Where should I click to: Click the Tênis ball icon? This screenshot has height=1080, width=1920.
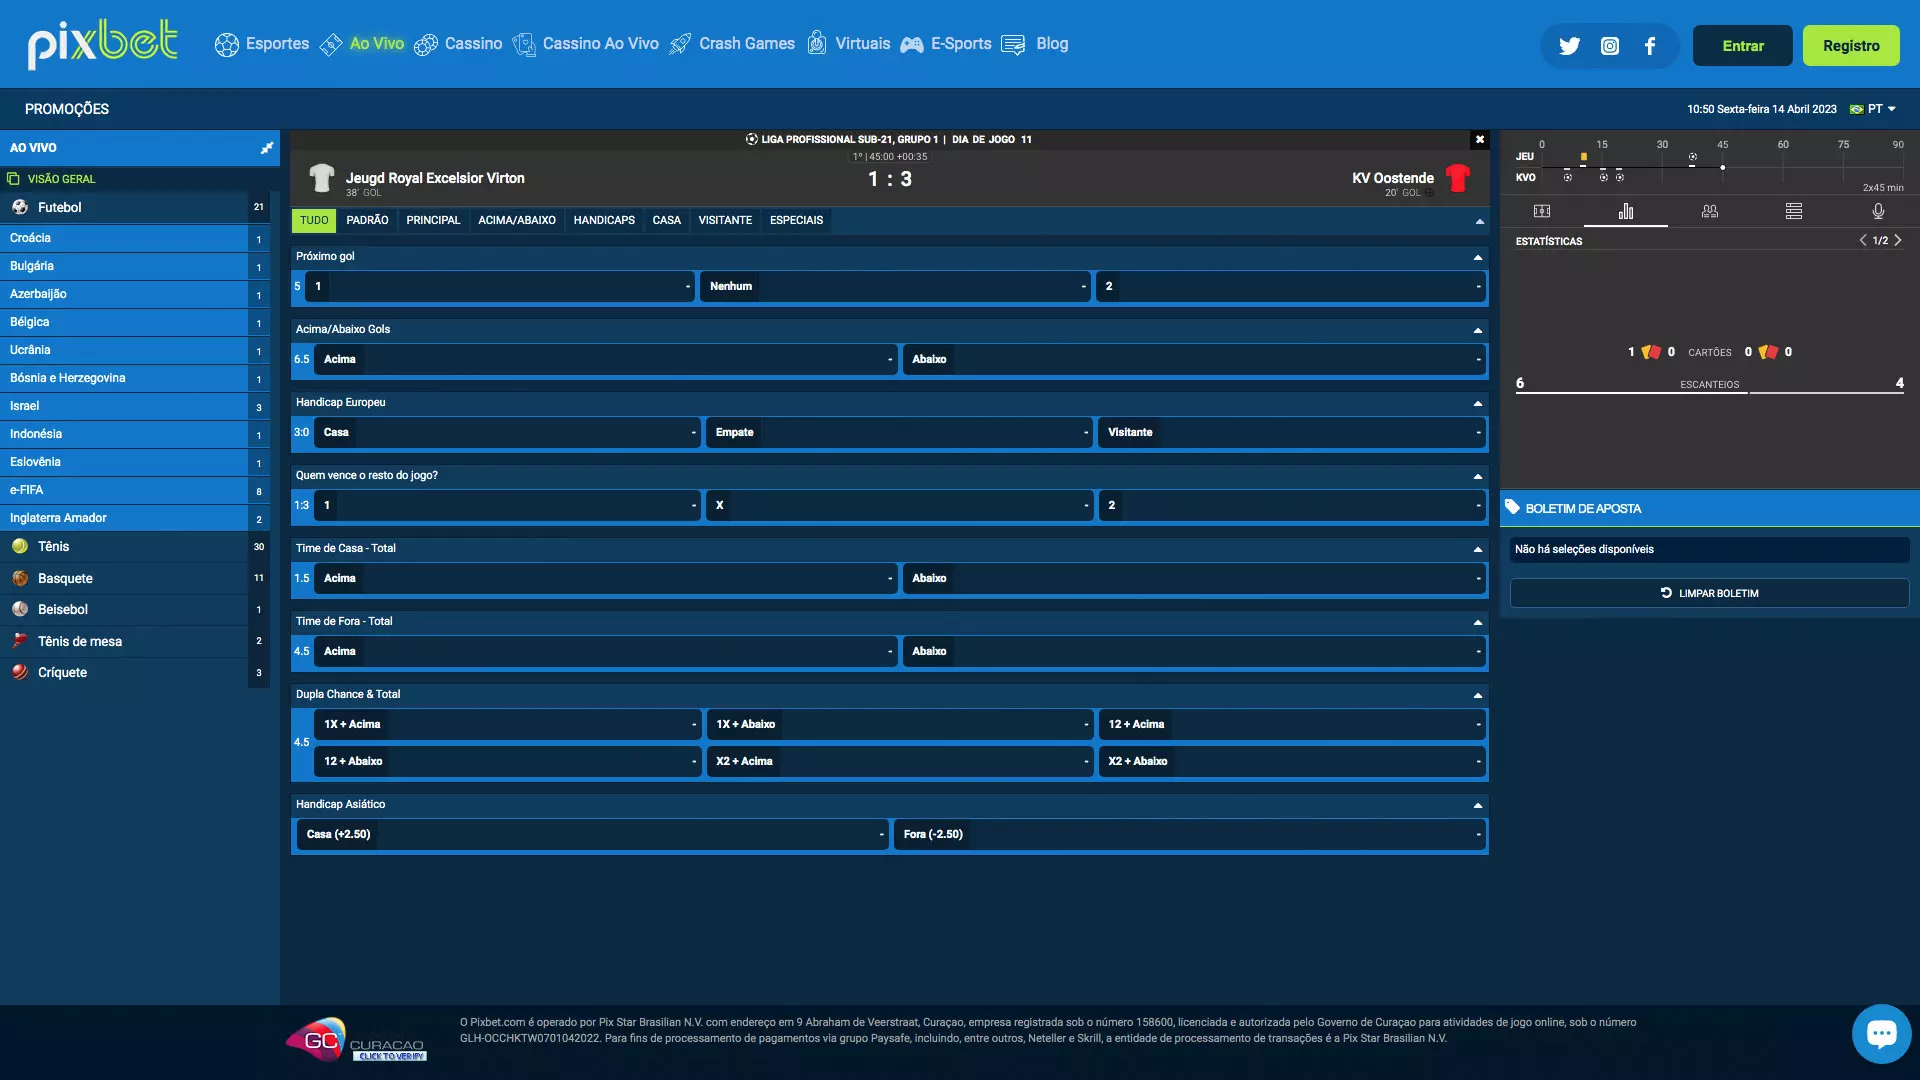(x=20, y=546)
